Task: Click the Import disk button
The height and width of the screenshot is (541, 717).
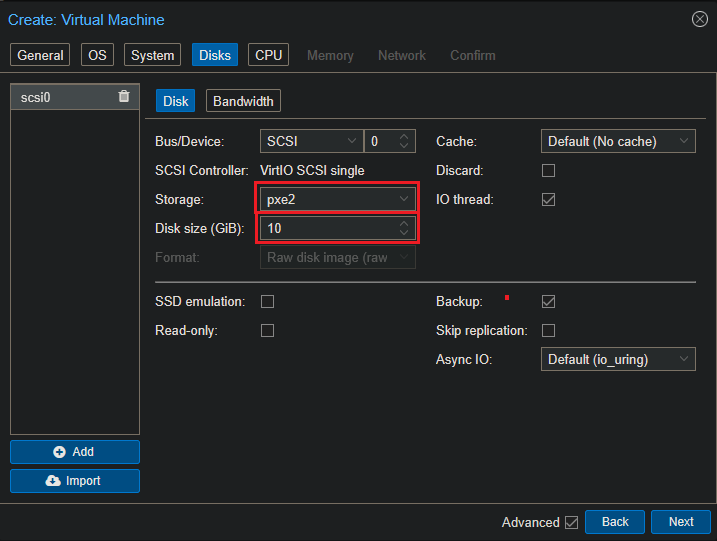Action: [75, 481]
